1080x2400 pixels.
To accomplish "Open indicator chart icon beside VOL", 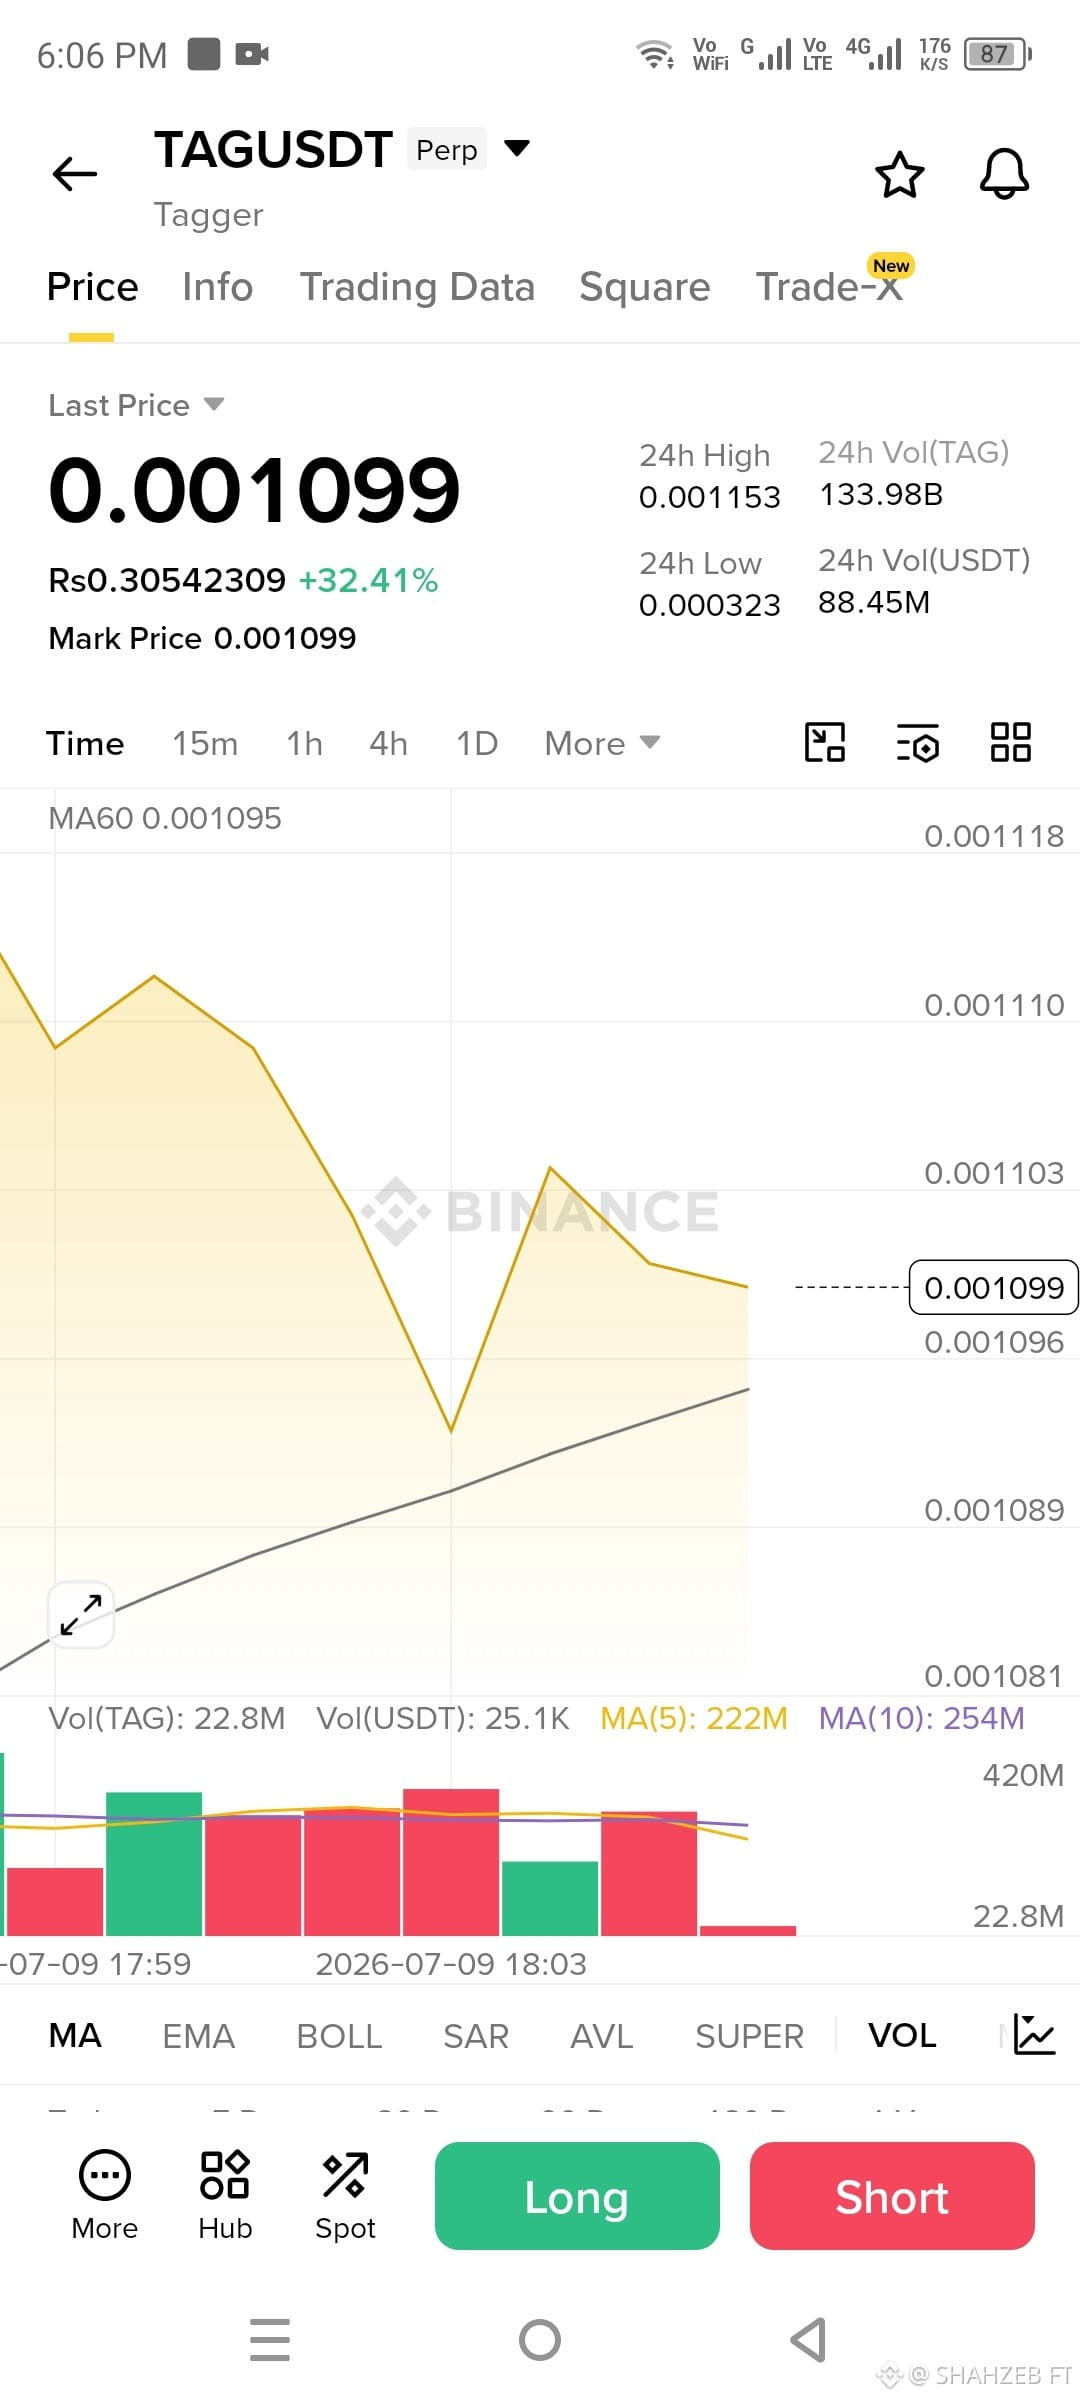I will (1034, 2034).
